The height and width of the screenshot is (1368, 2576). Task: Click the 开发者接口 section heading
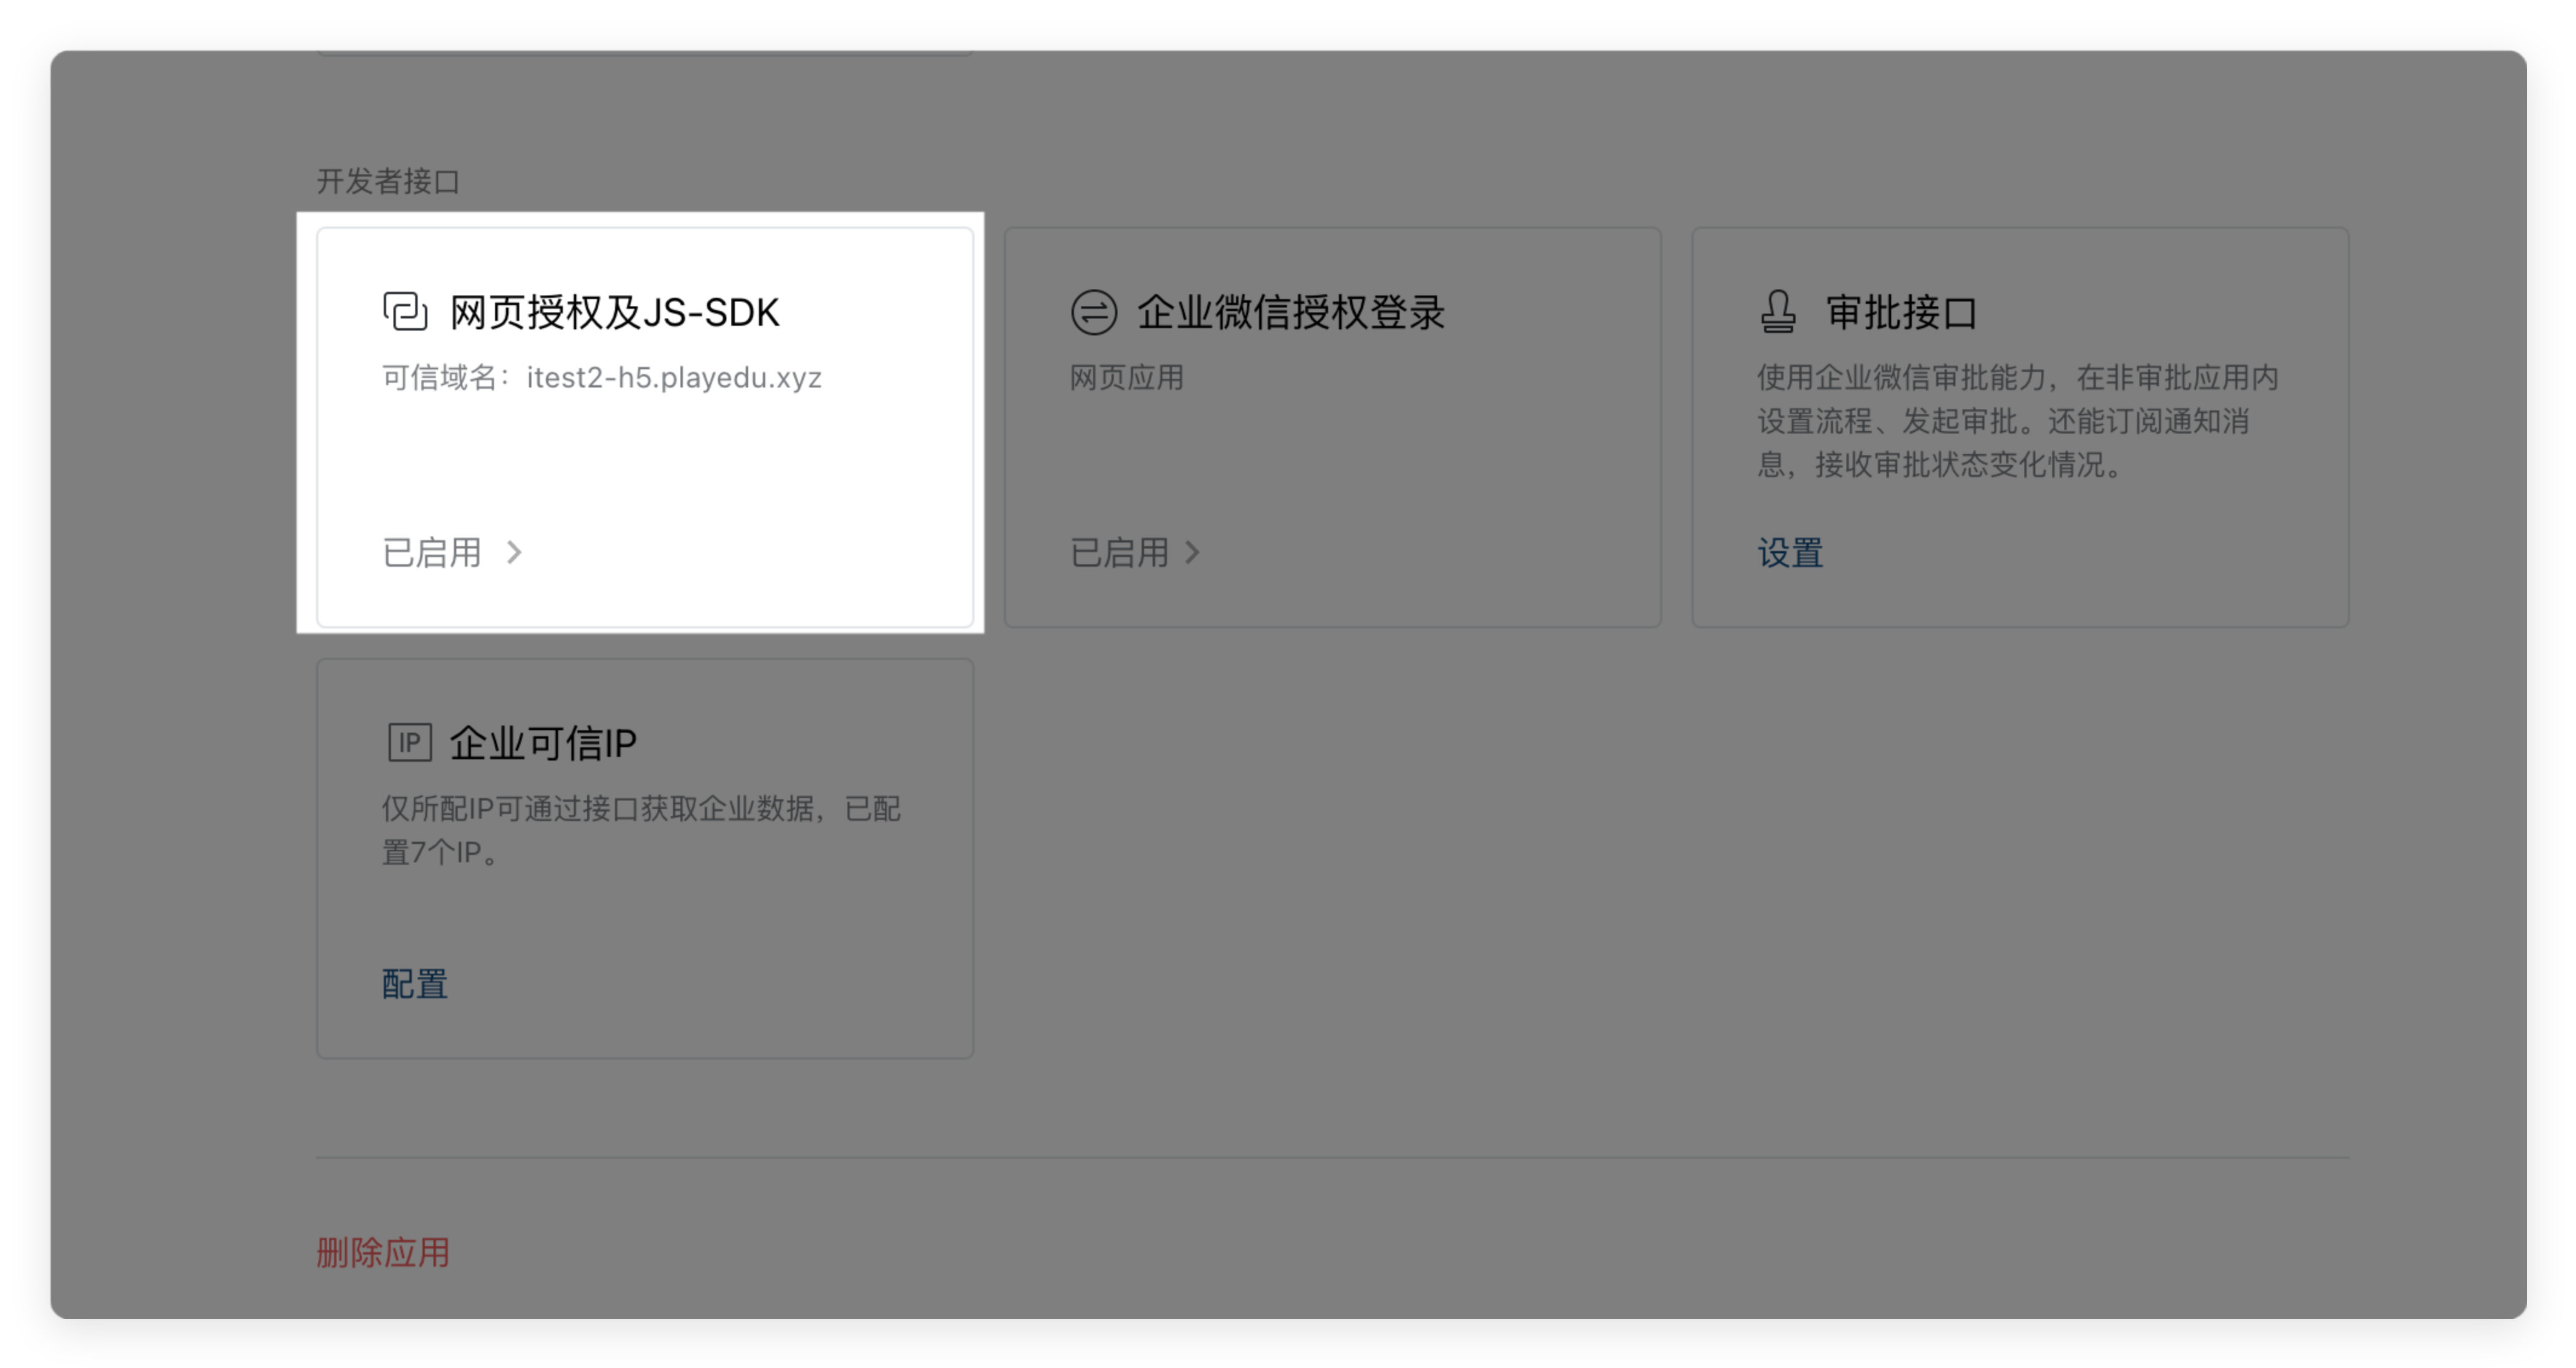(x=388, y=181)
